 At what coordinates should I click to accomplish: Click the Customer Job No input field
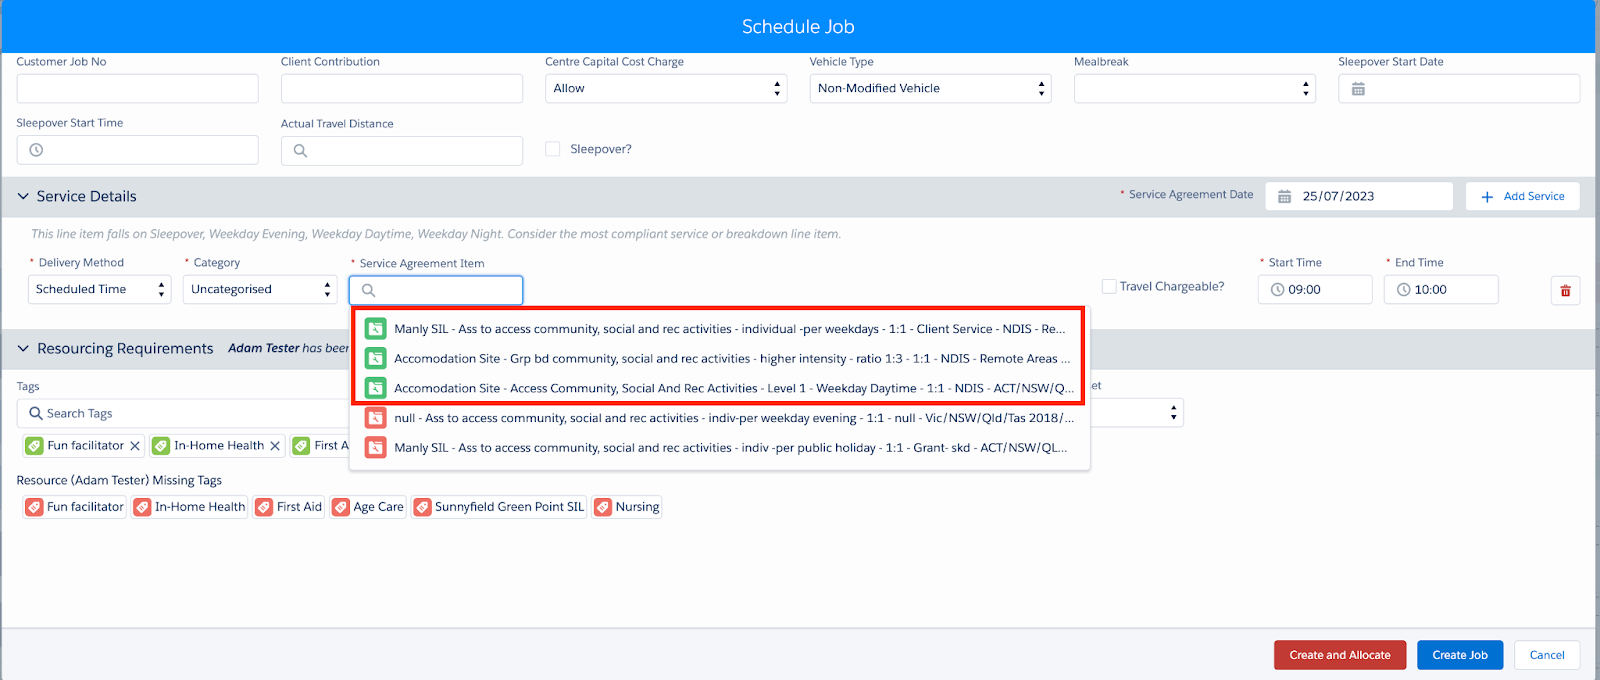(x=137, y=88)
